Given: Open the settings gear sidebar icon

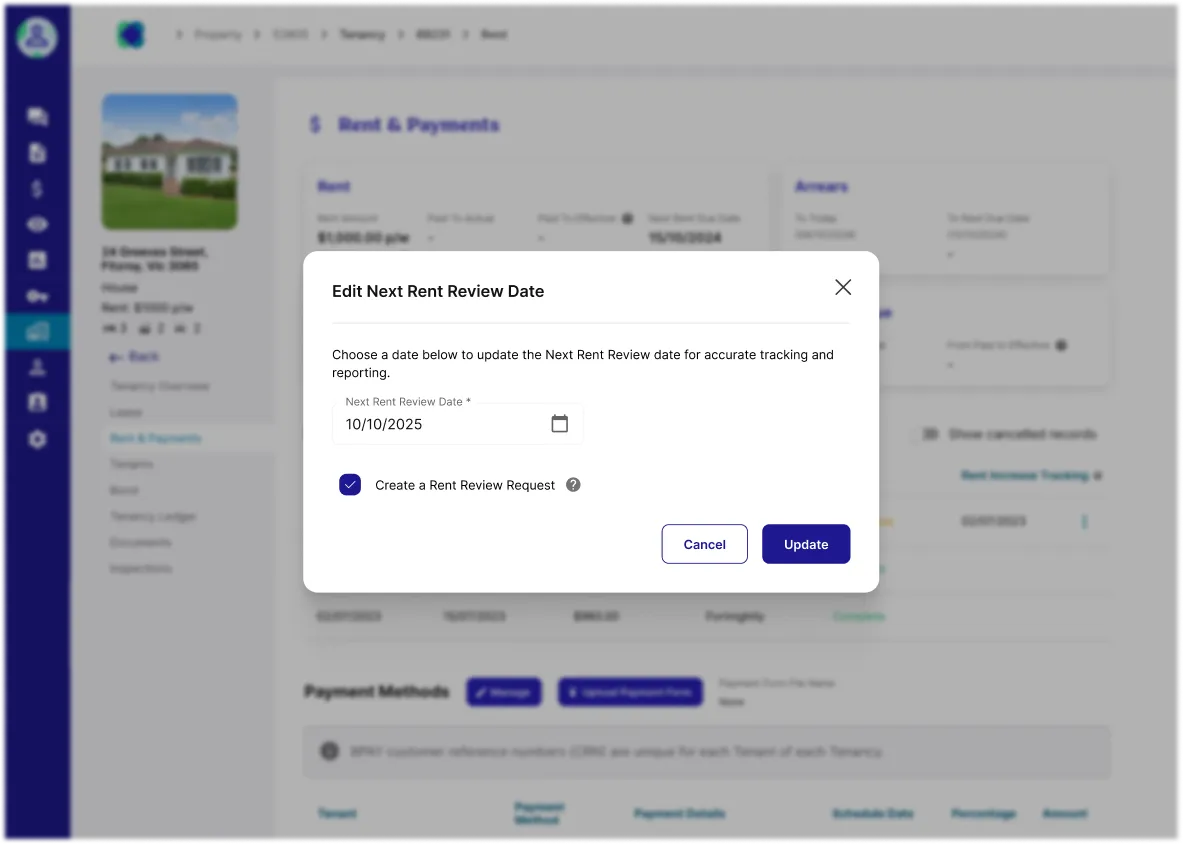Looking at the screenshot, I should (x=37, y=439).
